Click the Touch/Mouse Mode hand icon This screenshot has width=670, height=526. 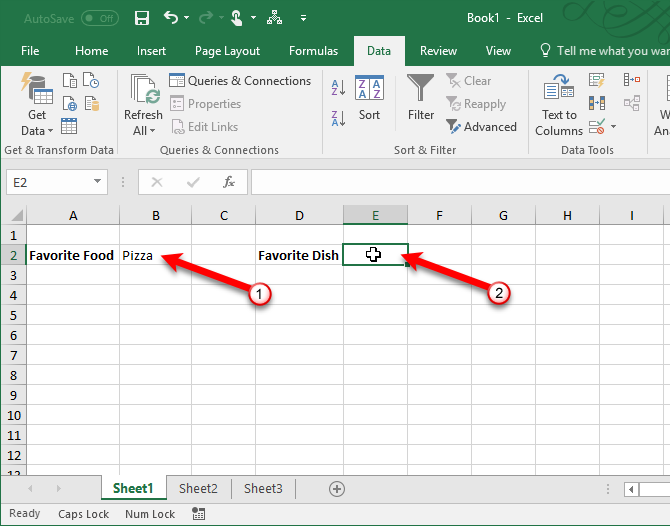coord(236,18)
